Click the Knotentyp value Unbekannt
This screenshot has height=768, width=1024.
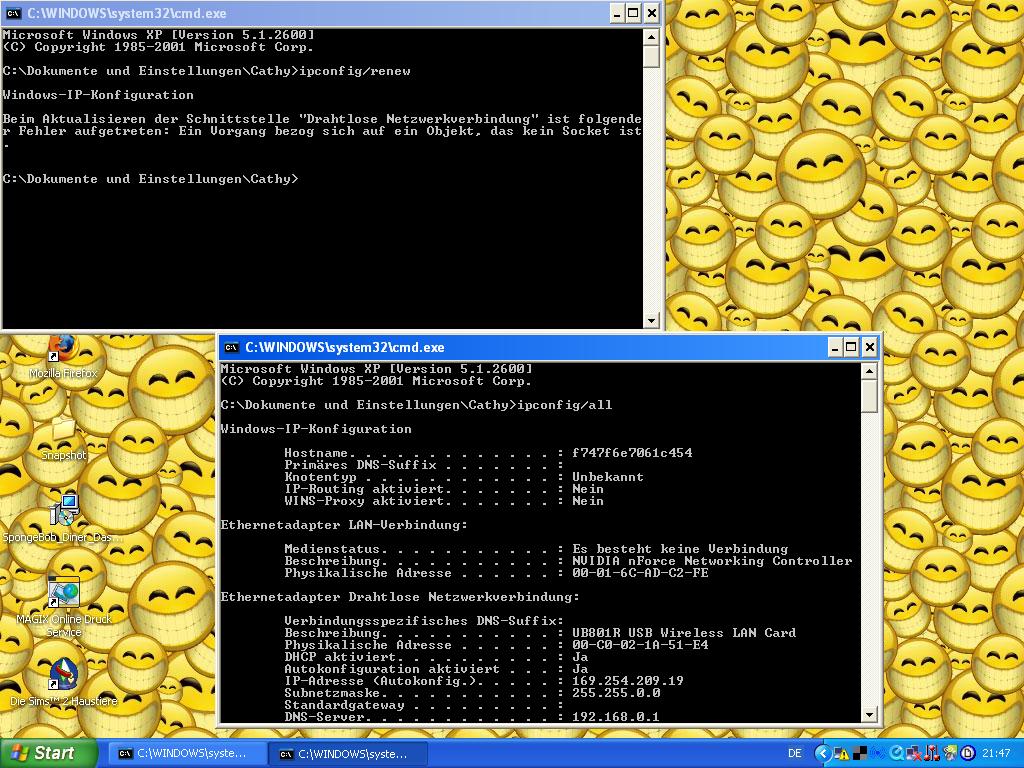point(608,477)
